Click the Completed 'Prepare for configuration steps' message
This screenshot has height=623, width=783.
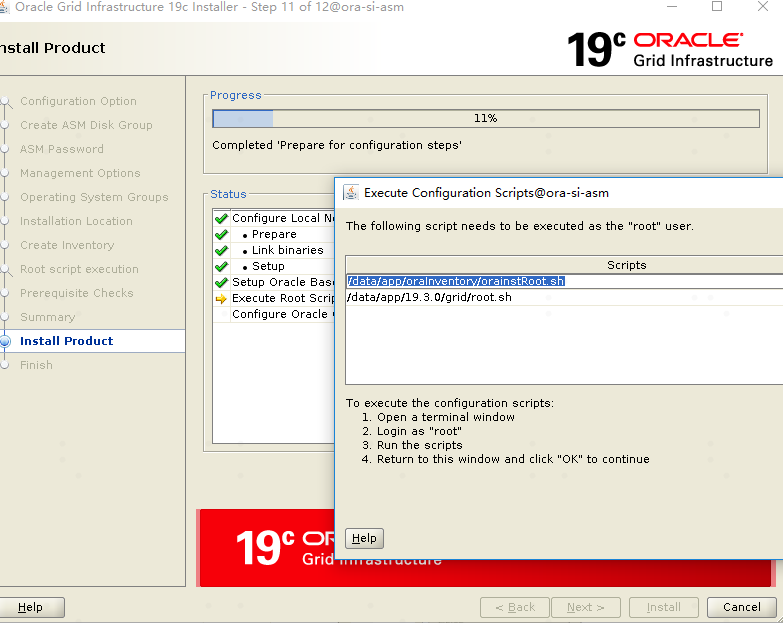pyautogui.click(x=337, y=145)
